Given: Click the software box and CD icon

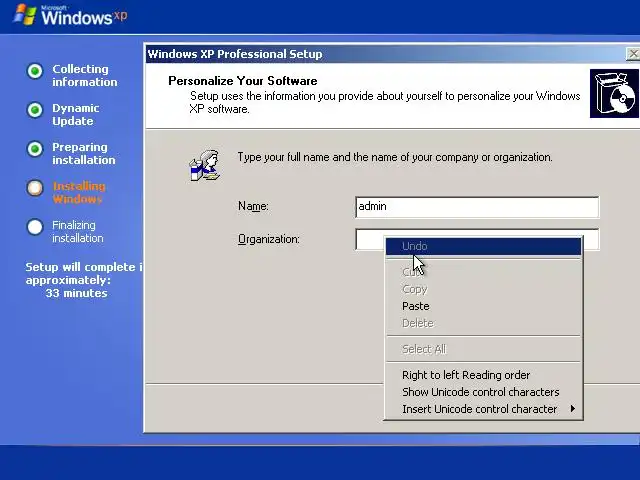Looking at the screenshot, I should pos(614,93).
